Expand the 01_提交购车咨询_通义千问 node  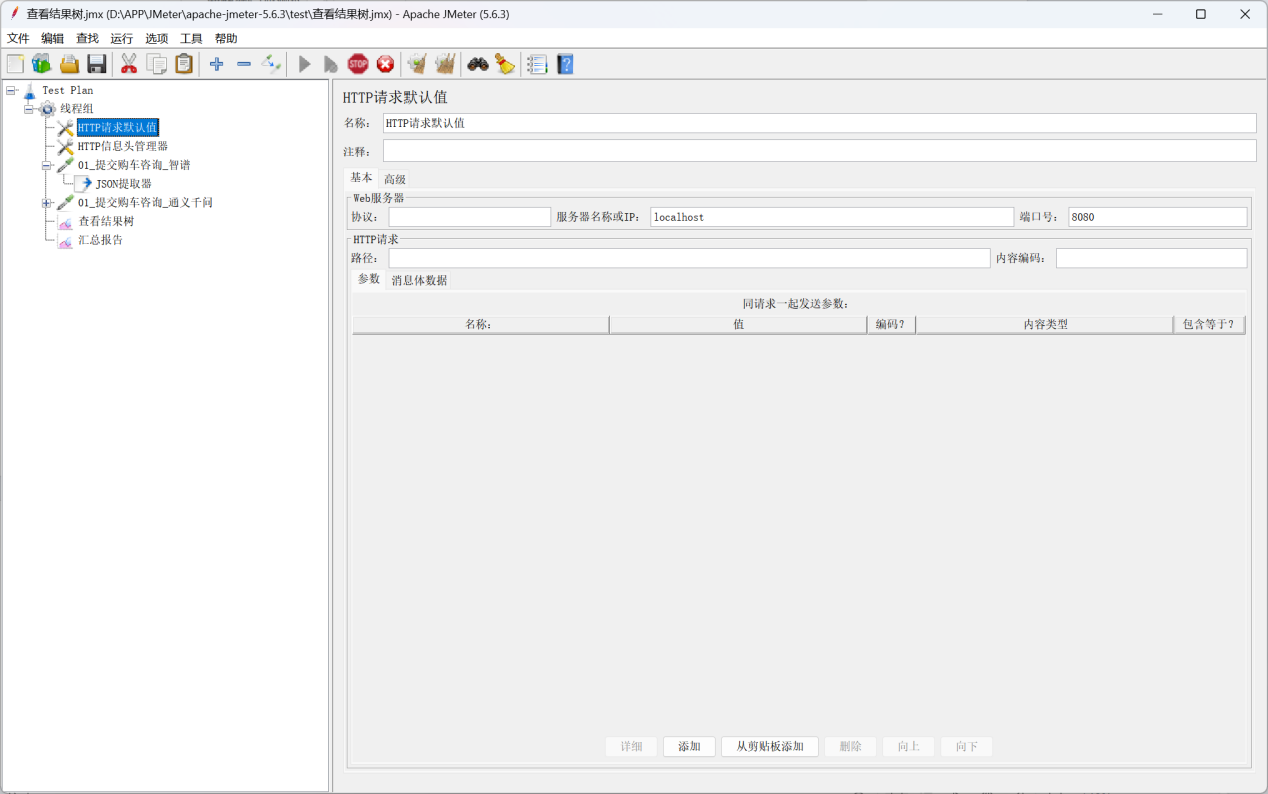[47, 203]
